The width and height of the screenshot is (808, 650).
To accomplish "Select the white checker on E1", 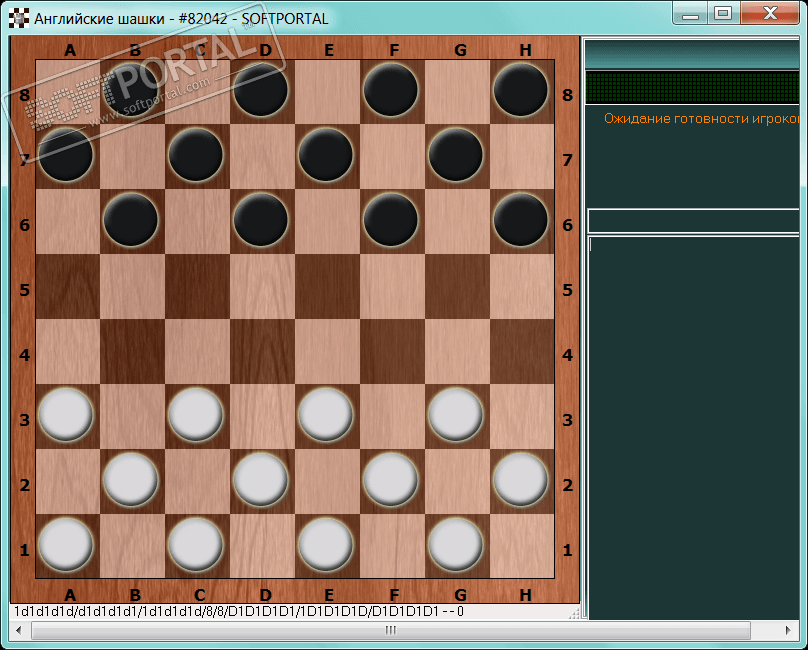I will coord(326,545).
